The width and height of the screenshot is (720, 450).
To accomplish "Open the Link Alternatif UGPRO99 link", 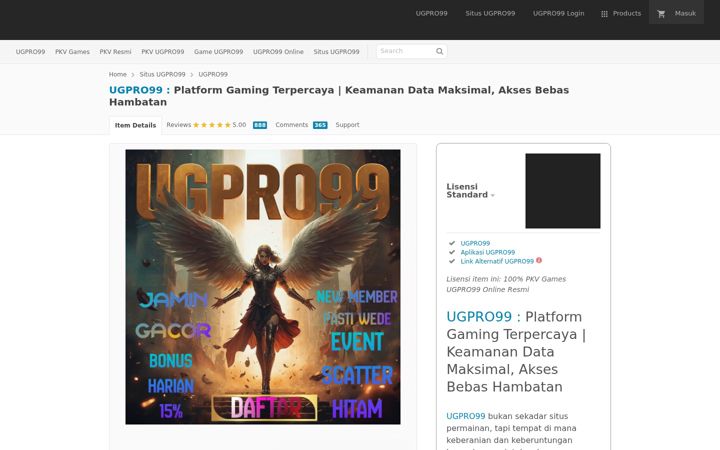I will pos(497,261).
